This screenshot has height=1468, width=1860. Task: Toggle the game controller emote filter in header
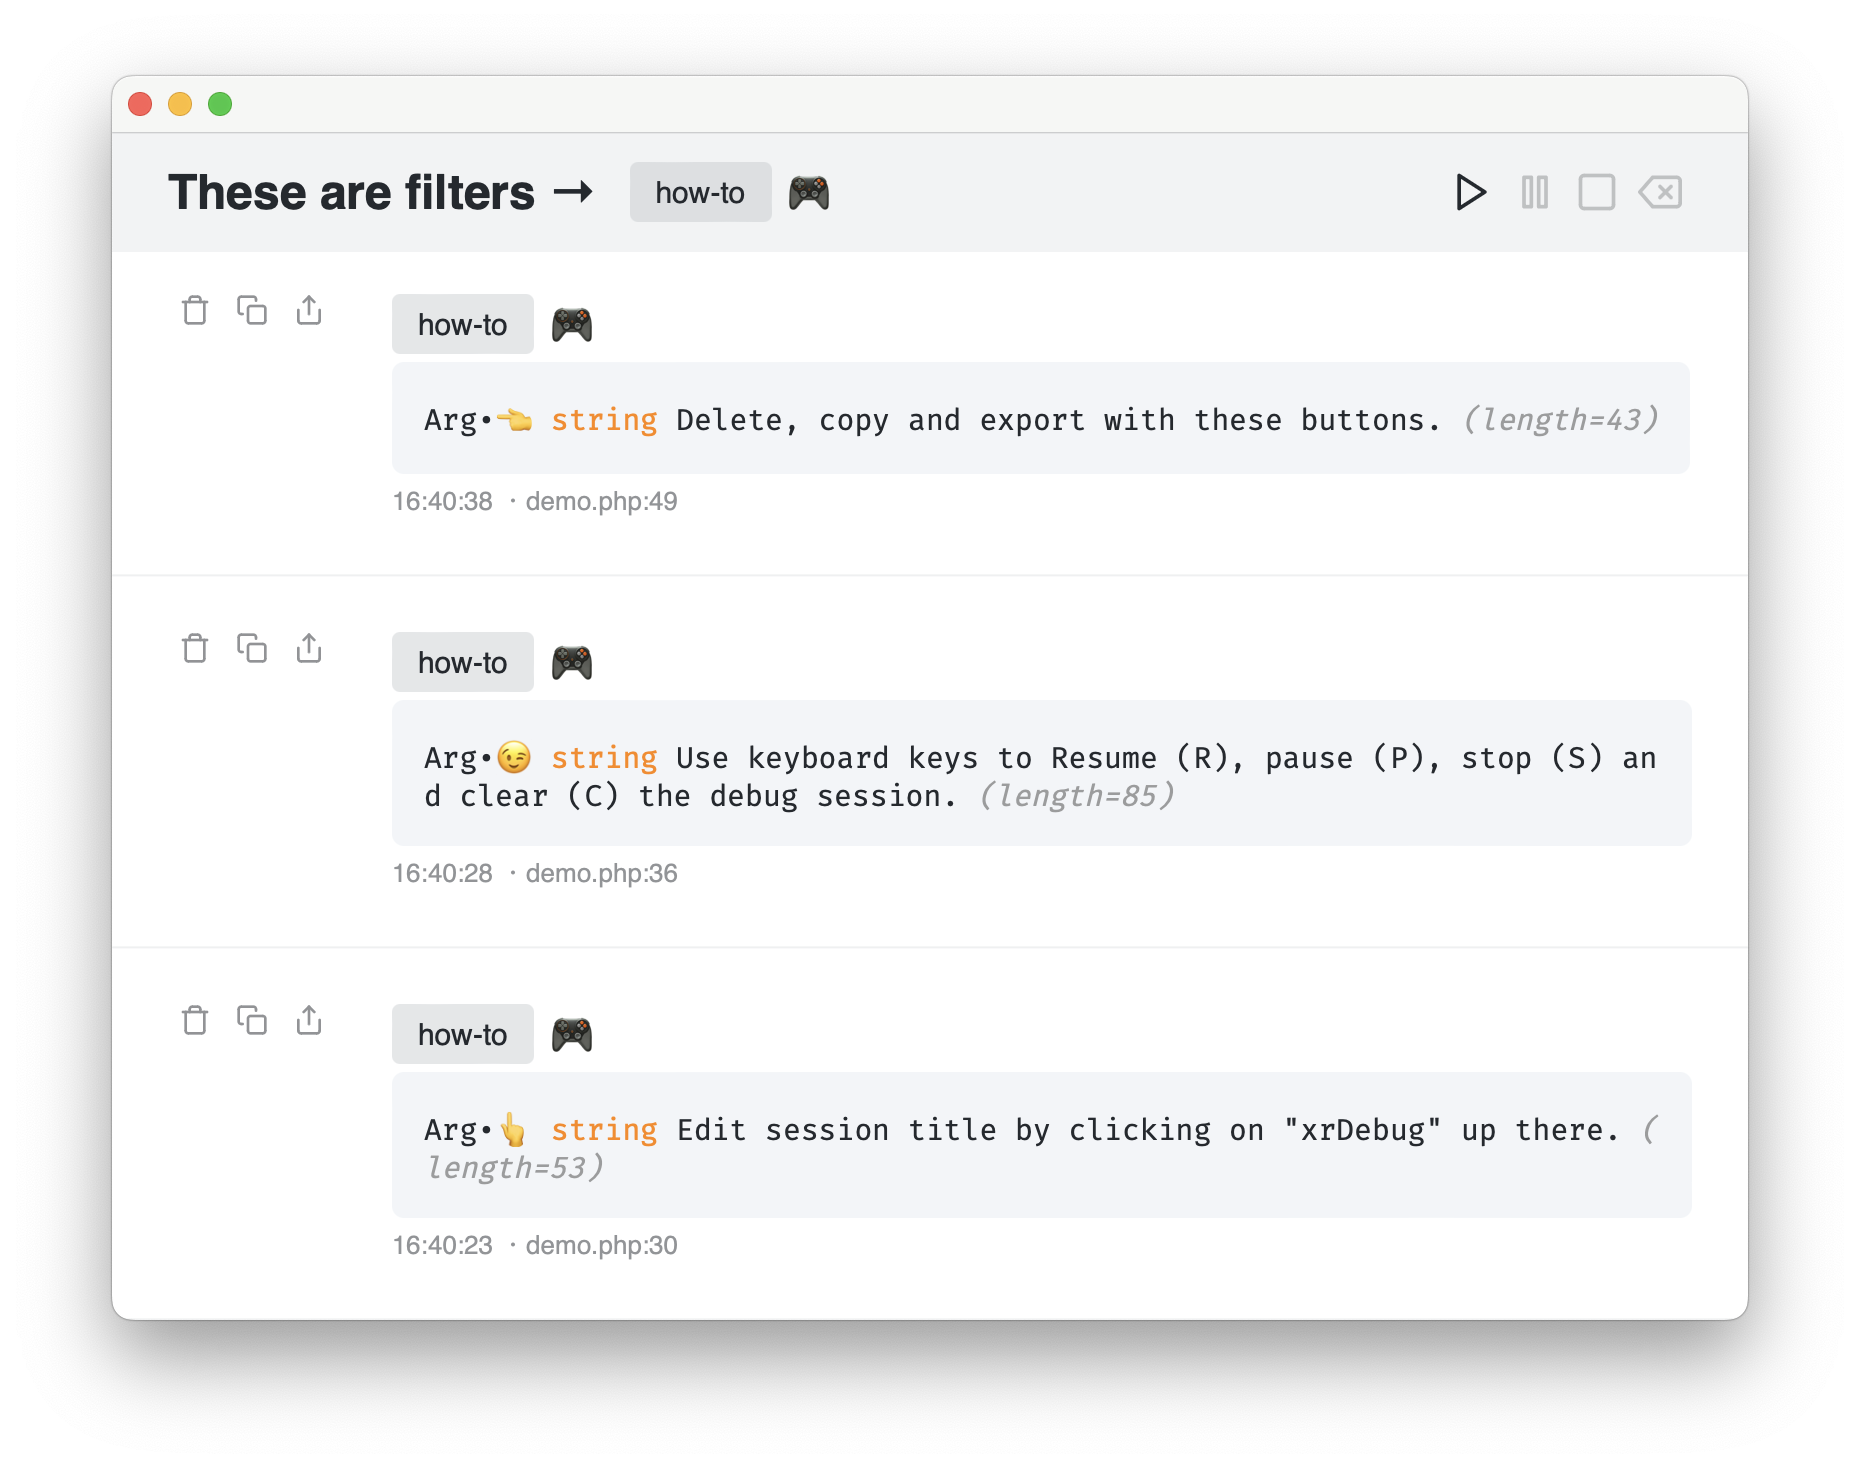coord(809,192)
